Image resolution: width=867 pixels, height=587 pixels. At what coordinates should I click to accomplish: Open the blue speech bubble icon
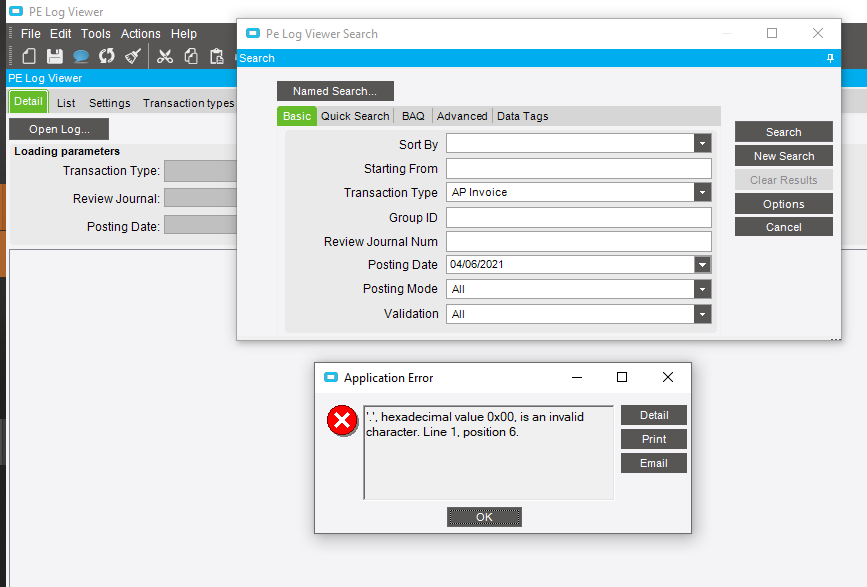coord(81,56)
